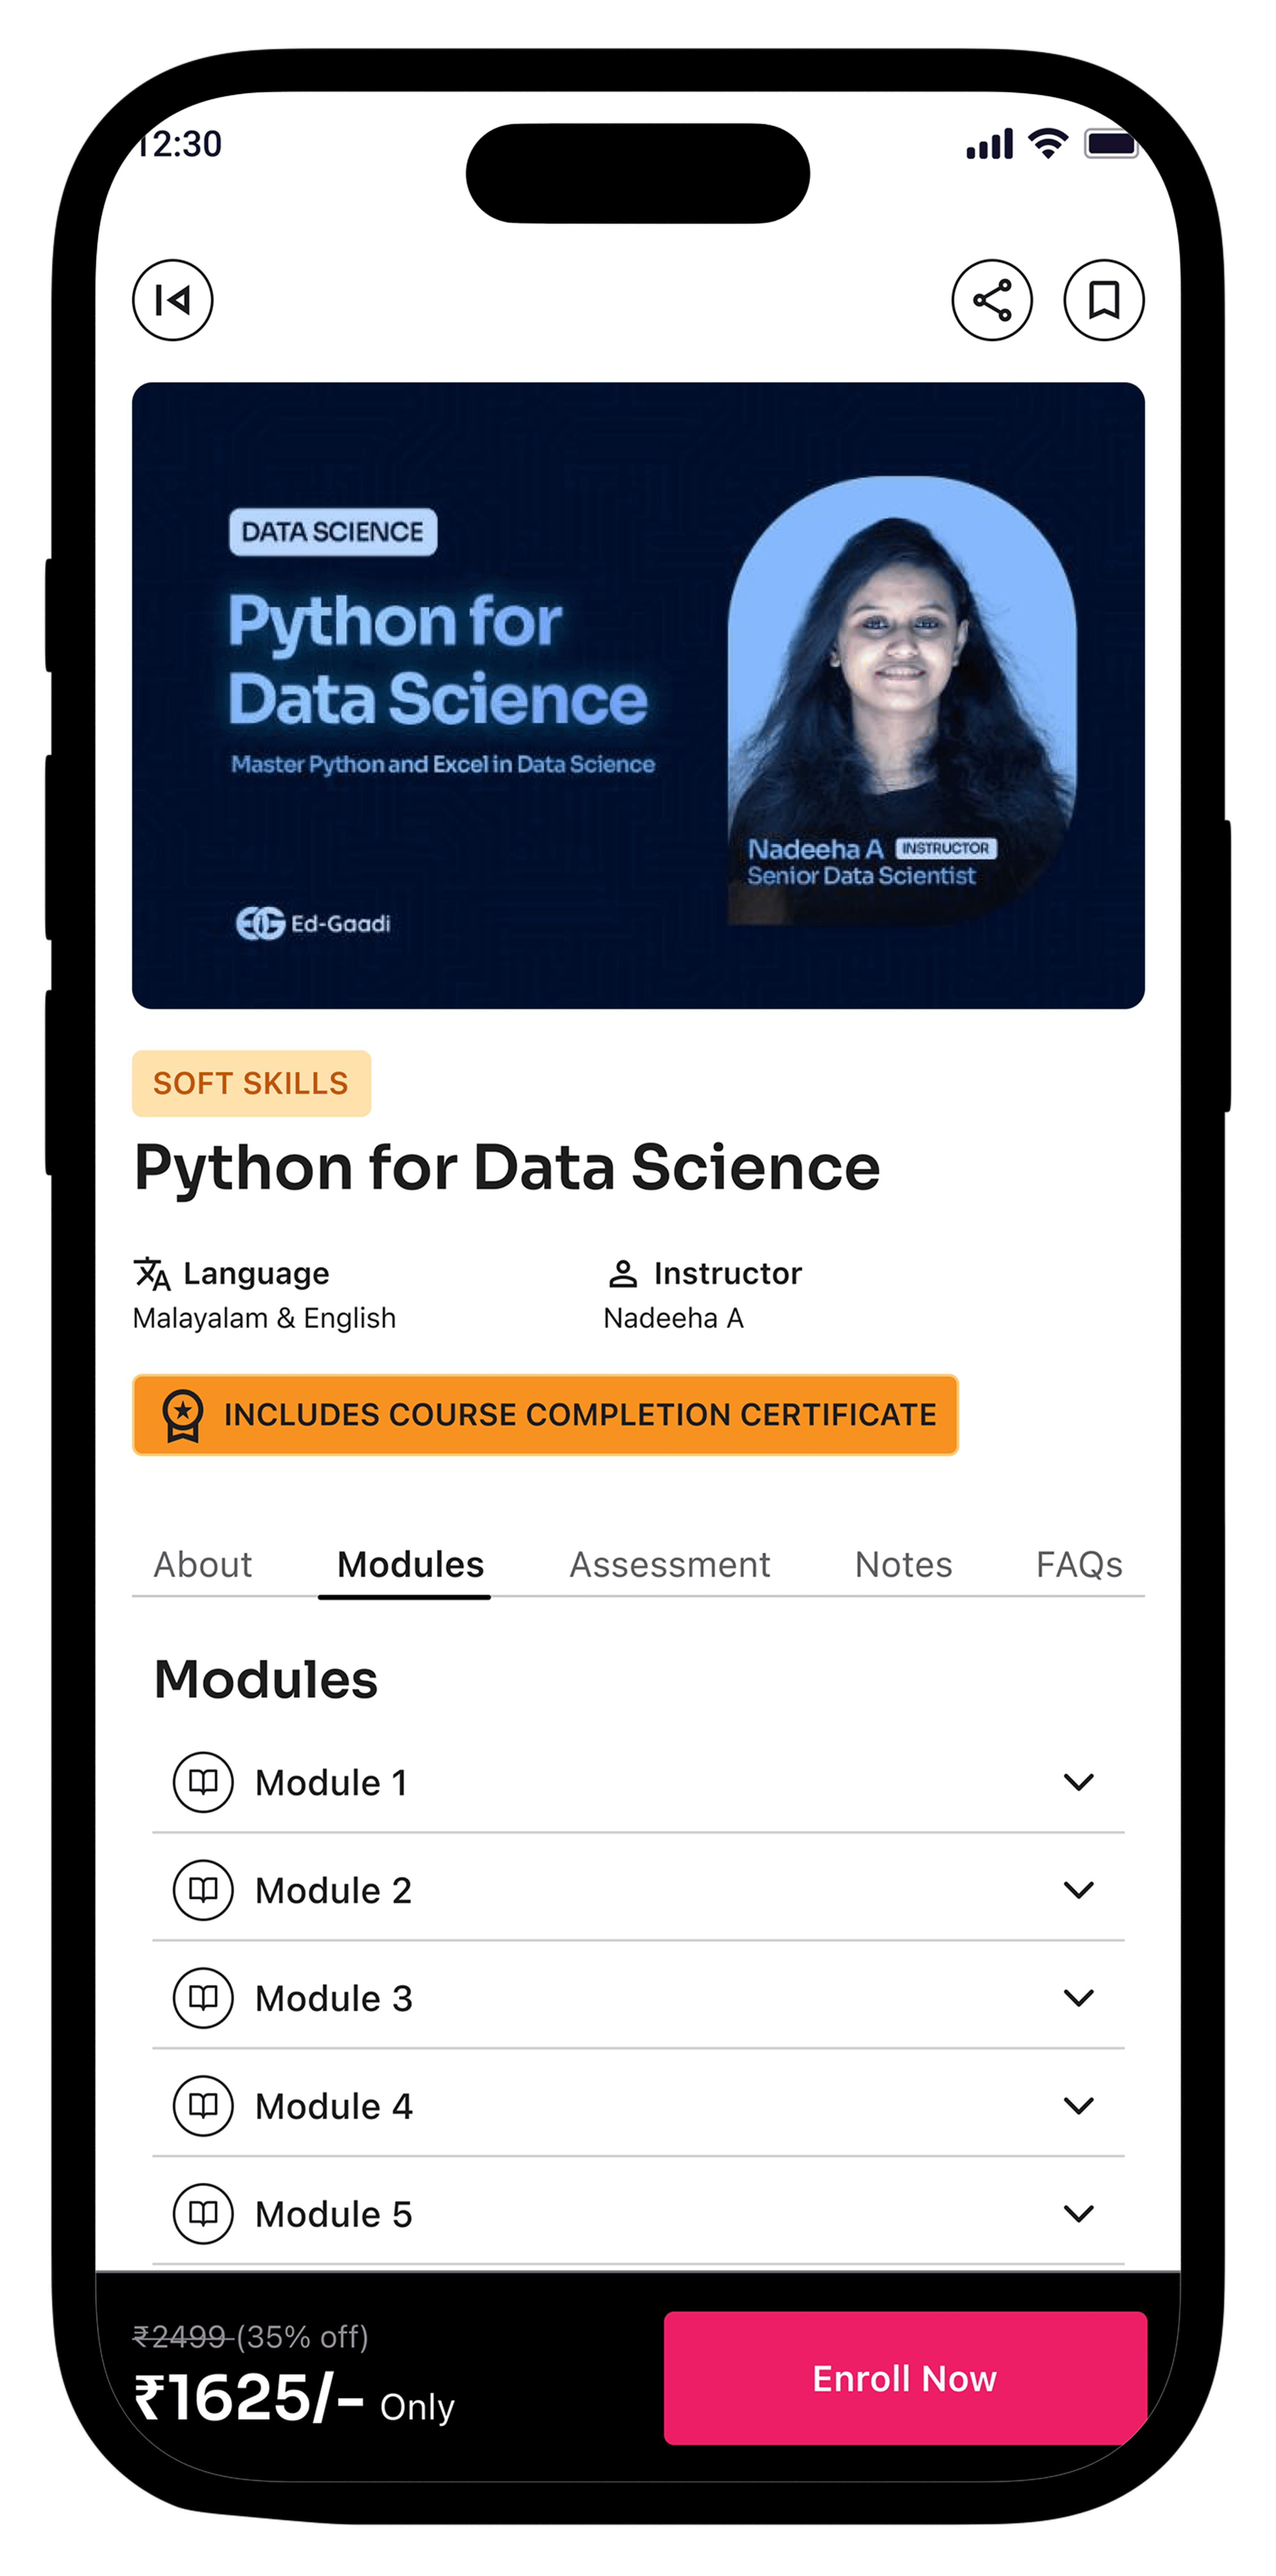This screenshot has height=2576, width=1276.
Task: Expand Module 4 chevron
Action: click(1078, 2106)
